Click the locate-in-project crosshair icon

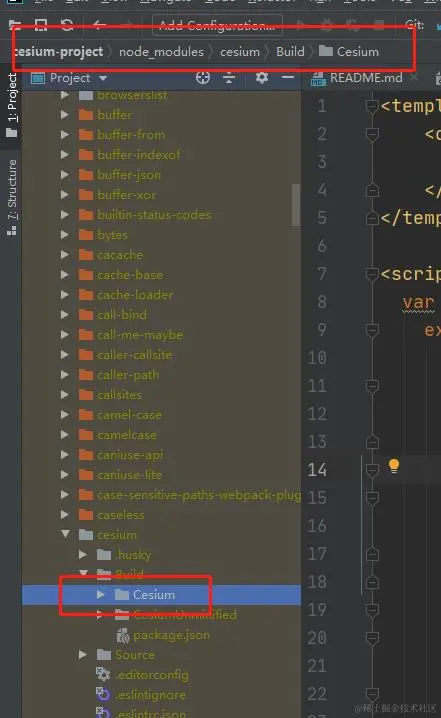tap(203, 78)
